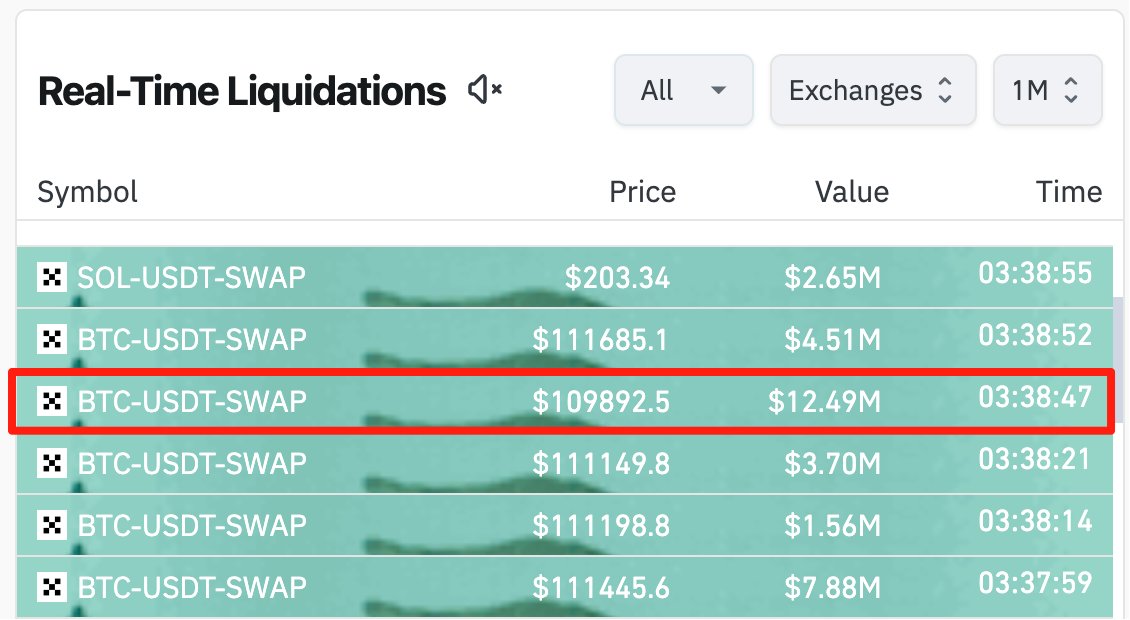
Task: Click the OKX icon on highlighted $109892.5 row
Action: click(x=52, y=401)
